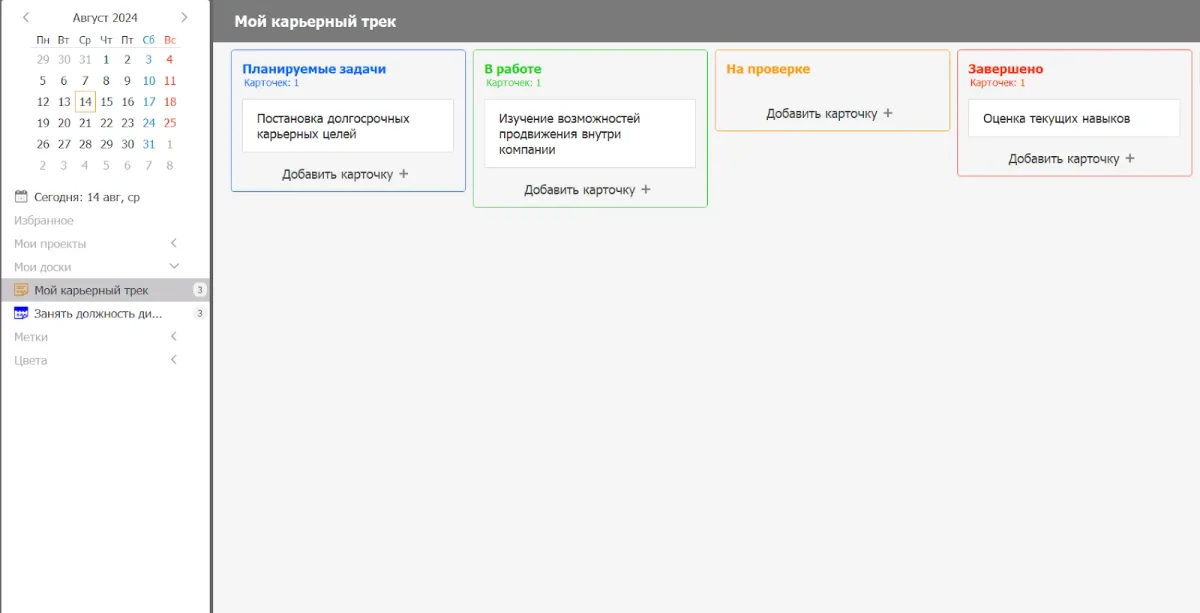Click Добавить карточку in На проверке
The width and height of the screenshot is (1200, 613).
pyautogui.click(x=821, y=113)
